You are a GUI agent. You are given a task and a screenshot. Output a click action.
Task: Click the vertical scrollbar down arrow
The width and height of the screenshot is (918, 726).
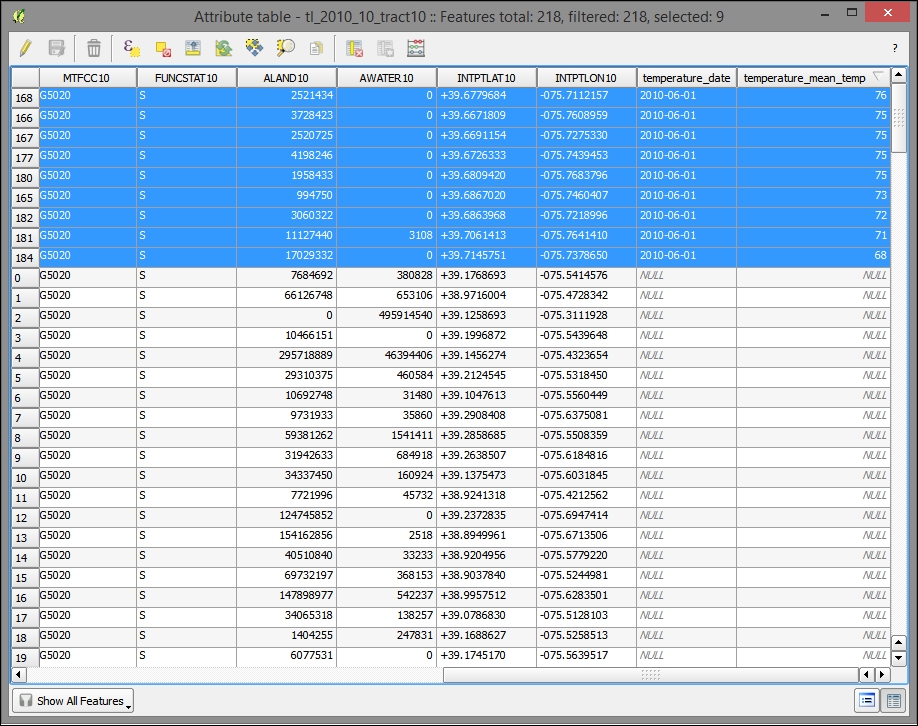[899, 658]
